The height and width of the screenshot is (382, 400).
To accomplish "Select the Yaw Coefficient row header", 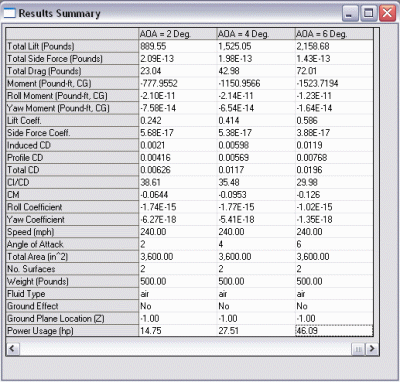I will coord(72,220).
